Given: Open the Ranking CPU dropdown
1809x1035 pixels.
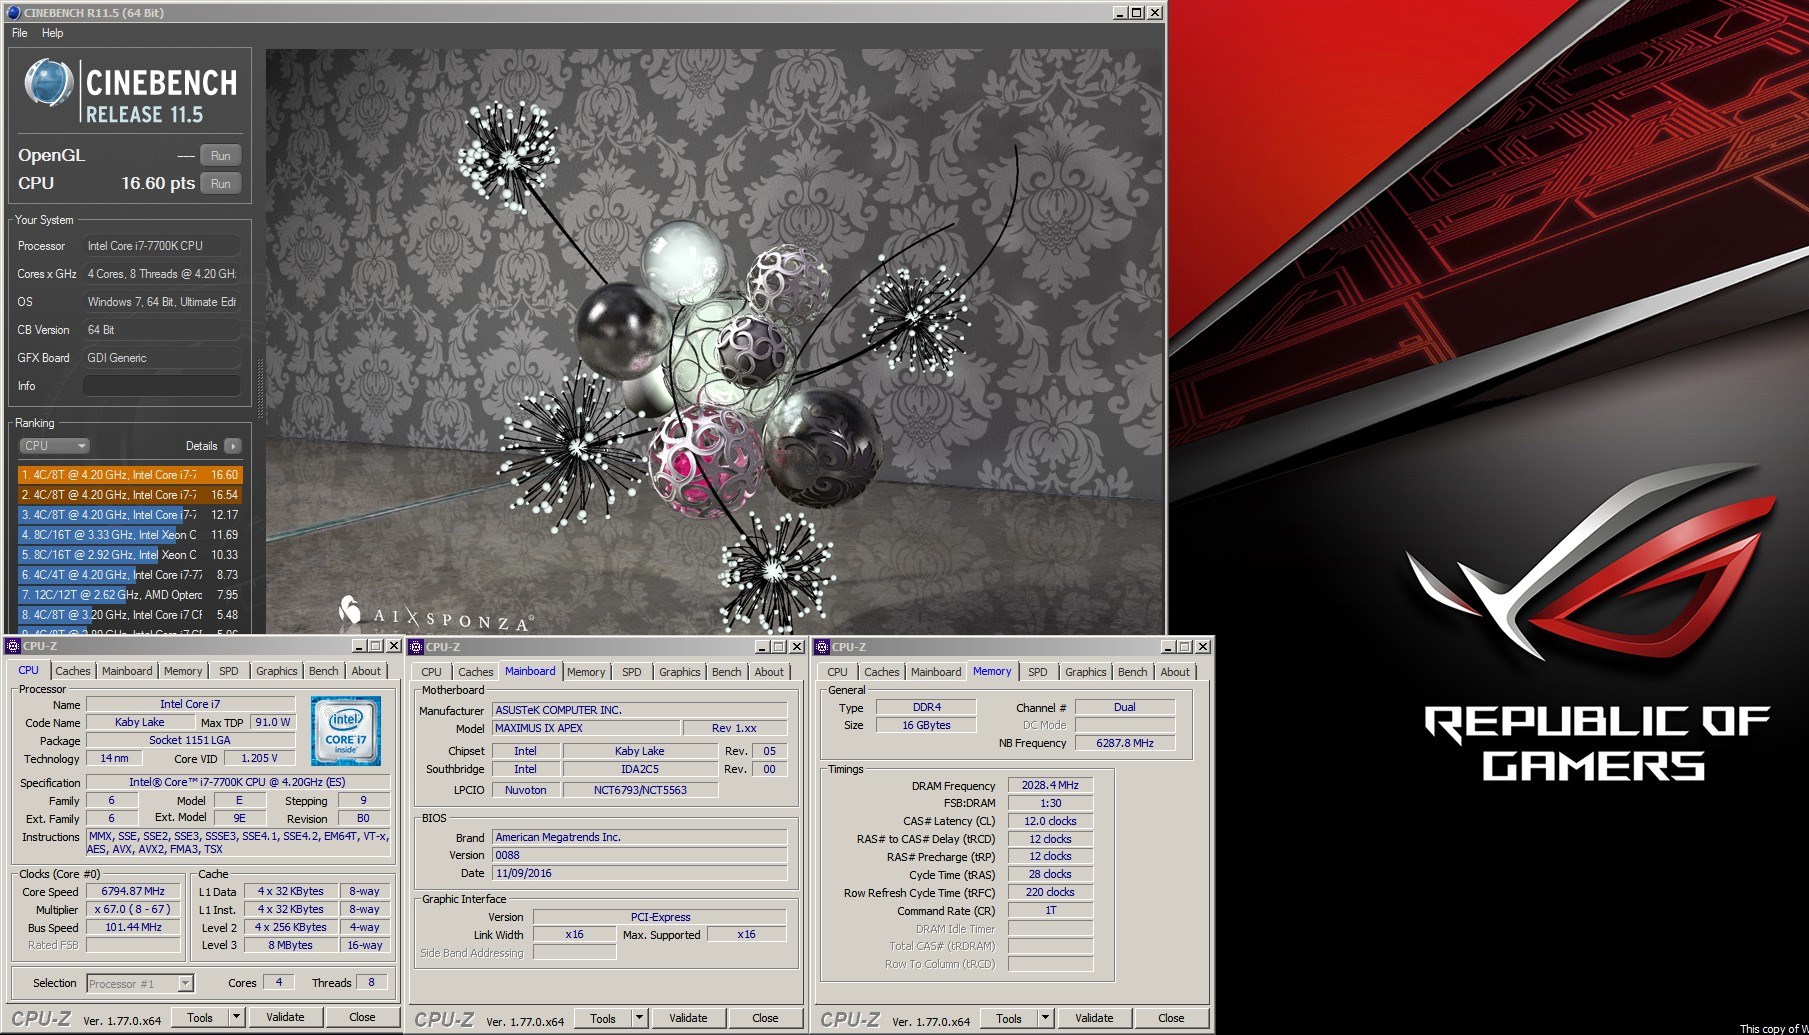Looking at the screenshot, I should coord(54,446).
